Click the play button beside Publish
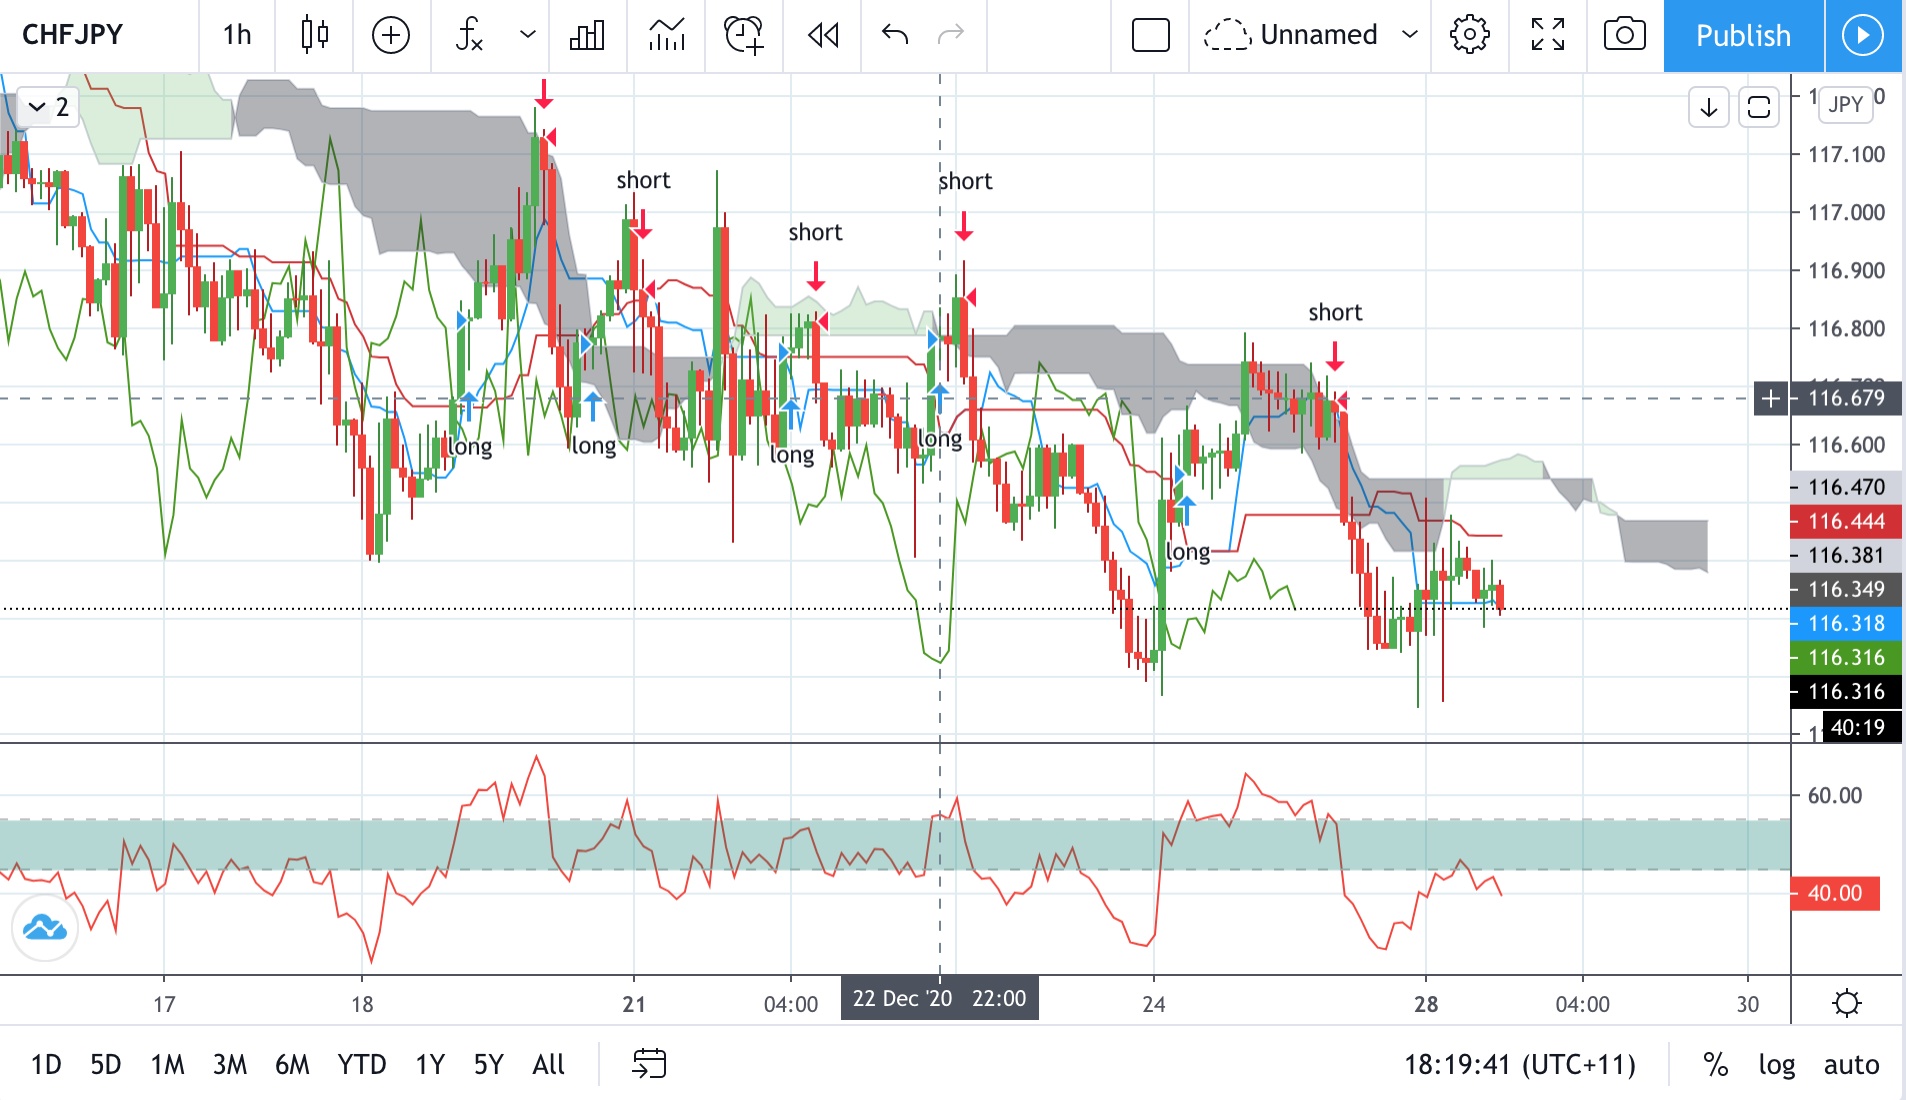The image size is (1906, 1100). [1863, 36]
